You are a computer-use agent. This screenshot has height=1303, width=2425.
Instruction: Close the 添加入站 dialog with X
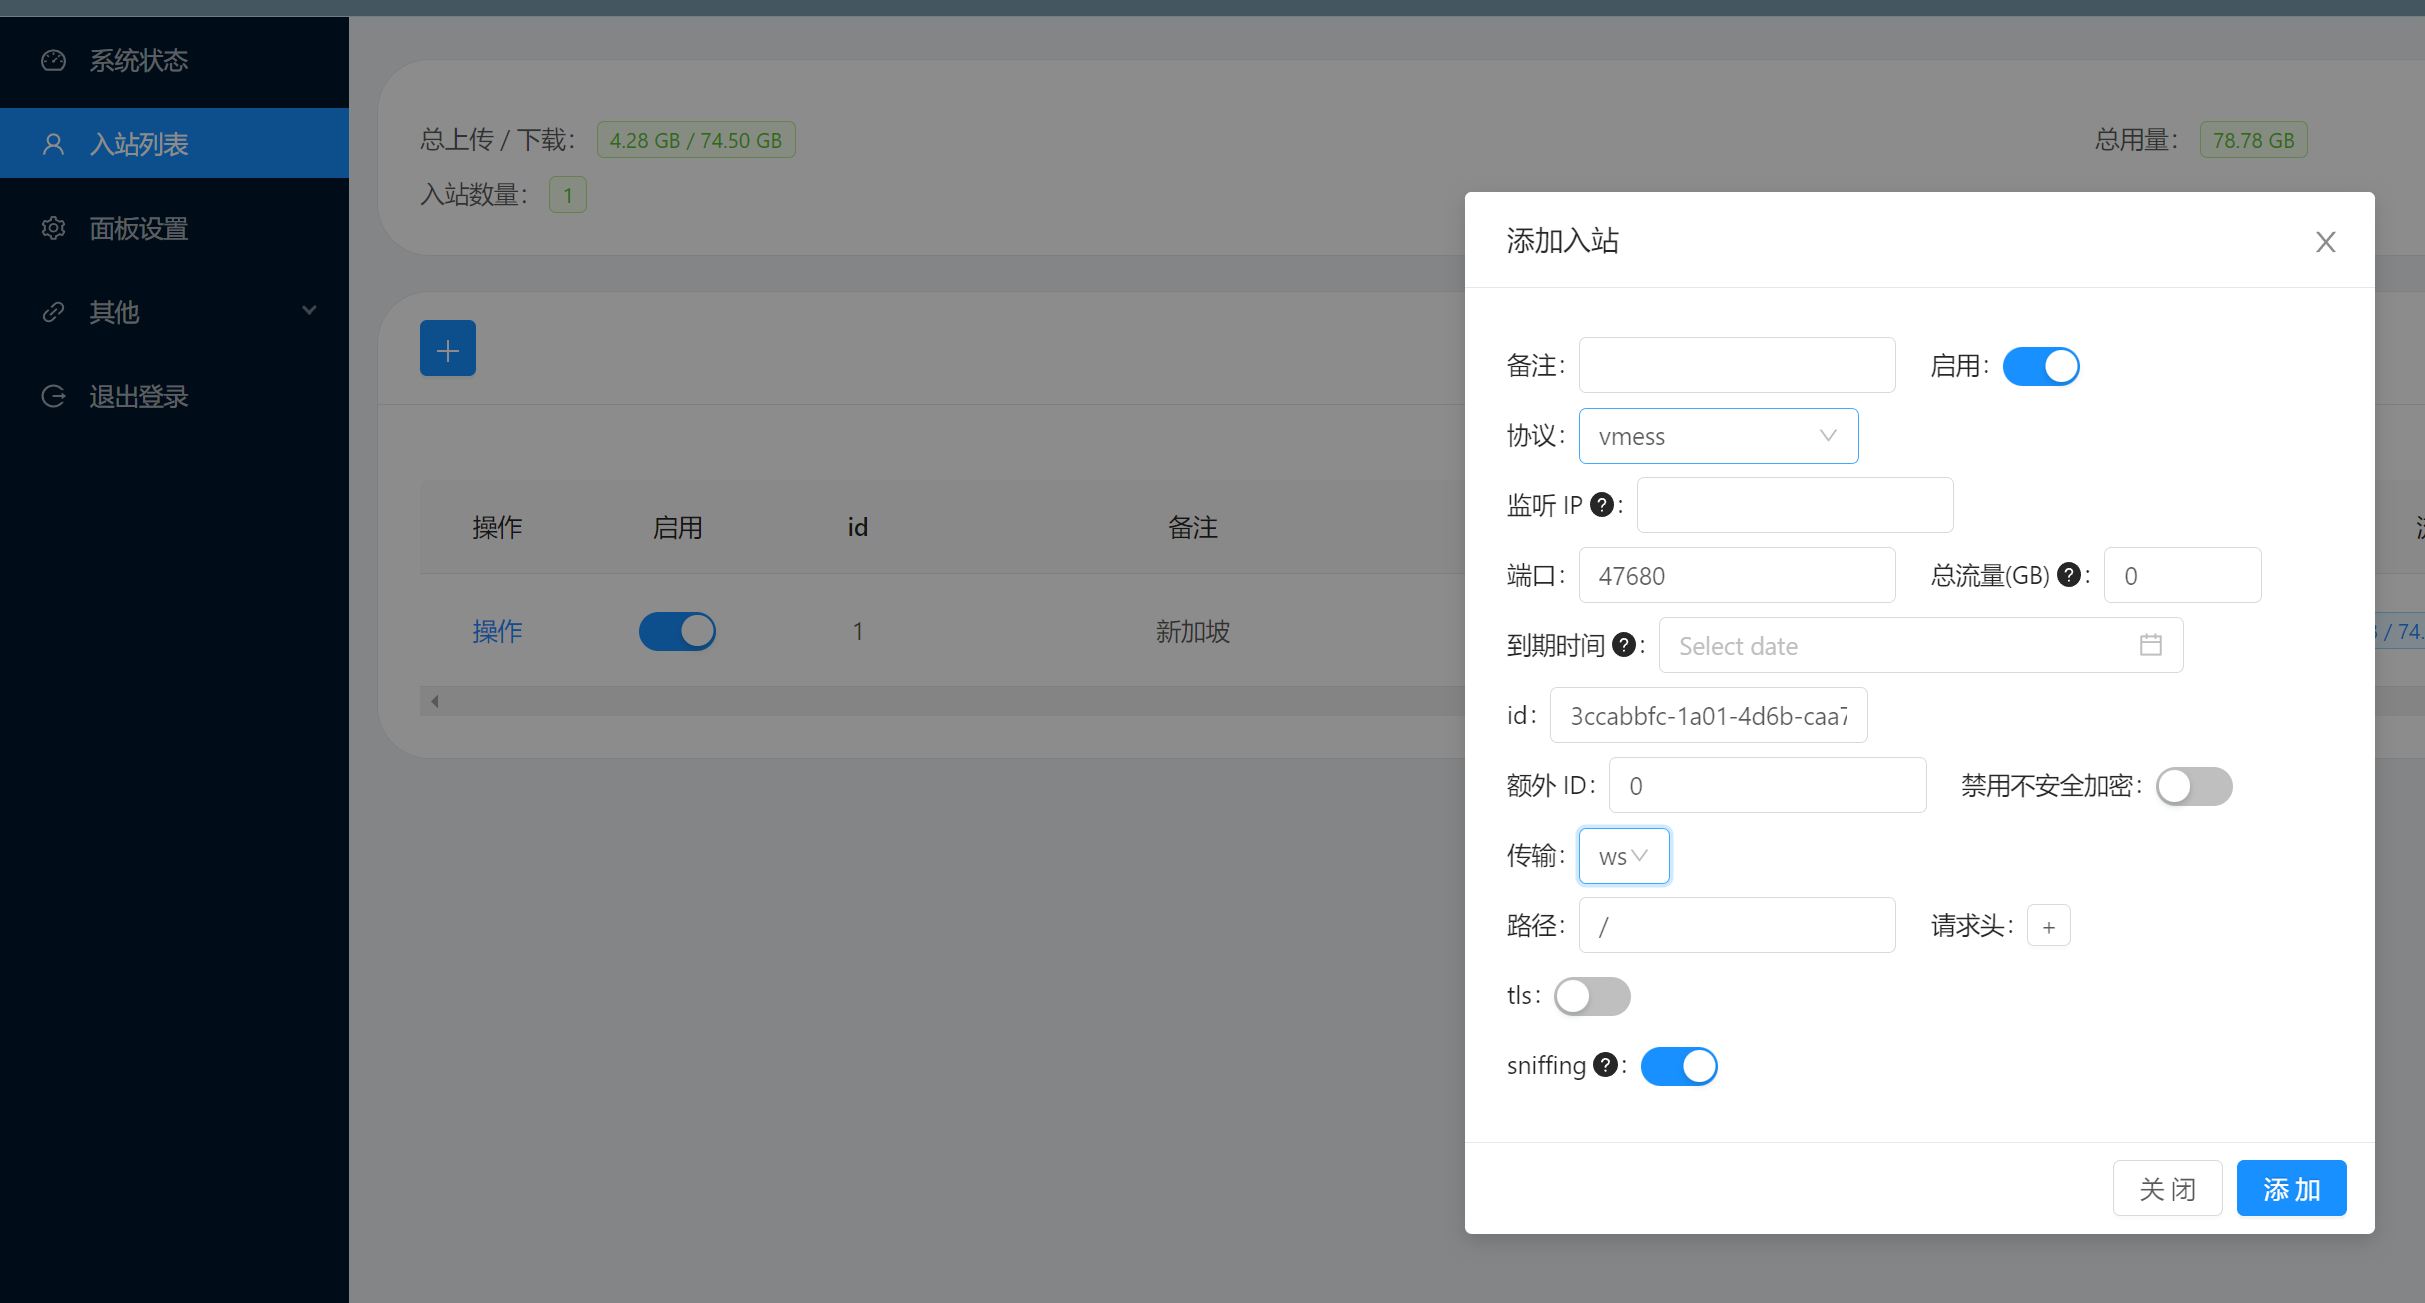(2326, 242)
